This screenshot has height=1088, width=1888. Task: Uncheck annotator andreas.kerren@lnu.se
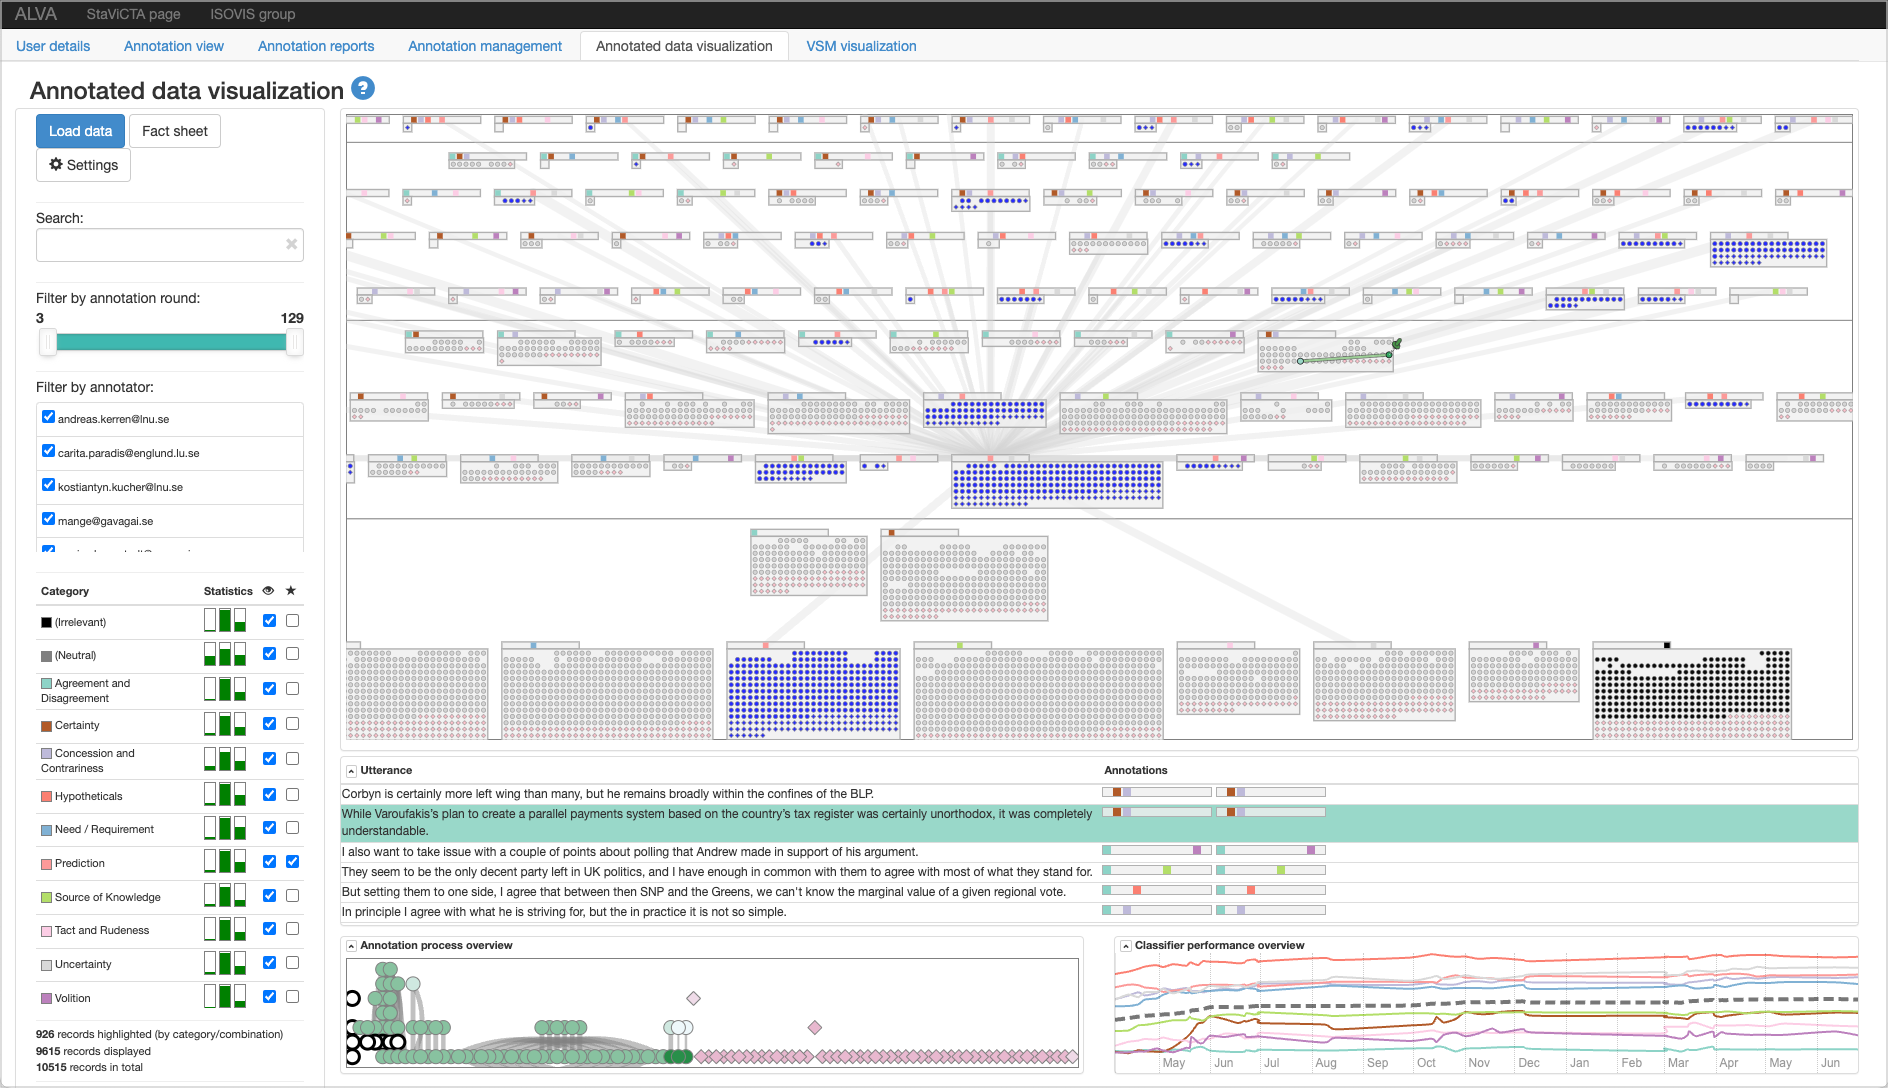click(48, 417)
